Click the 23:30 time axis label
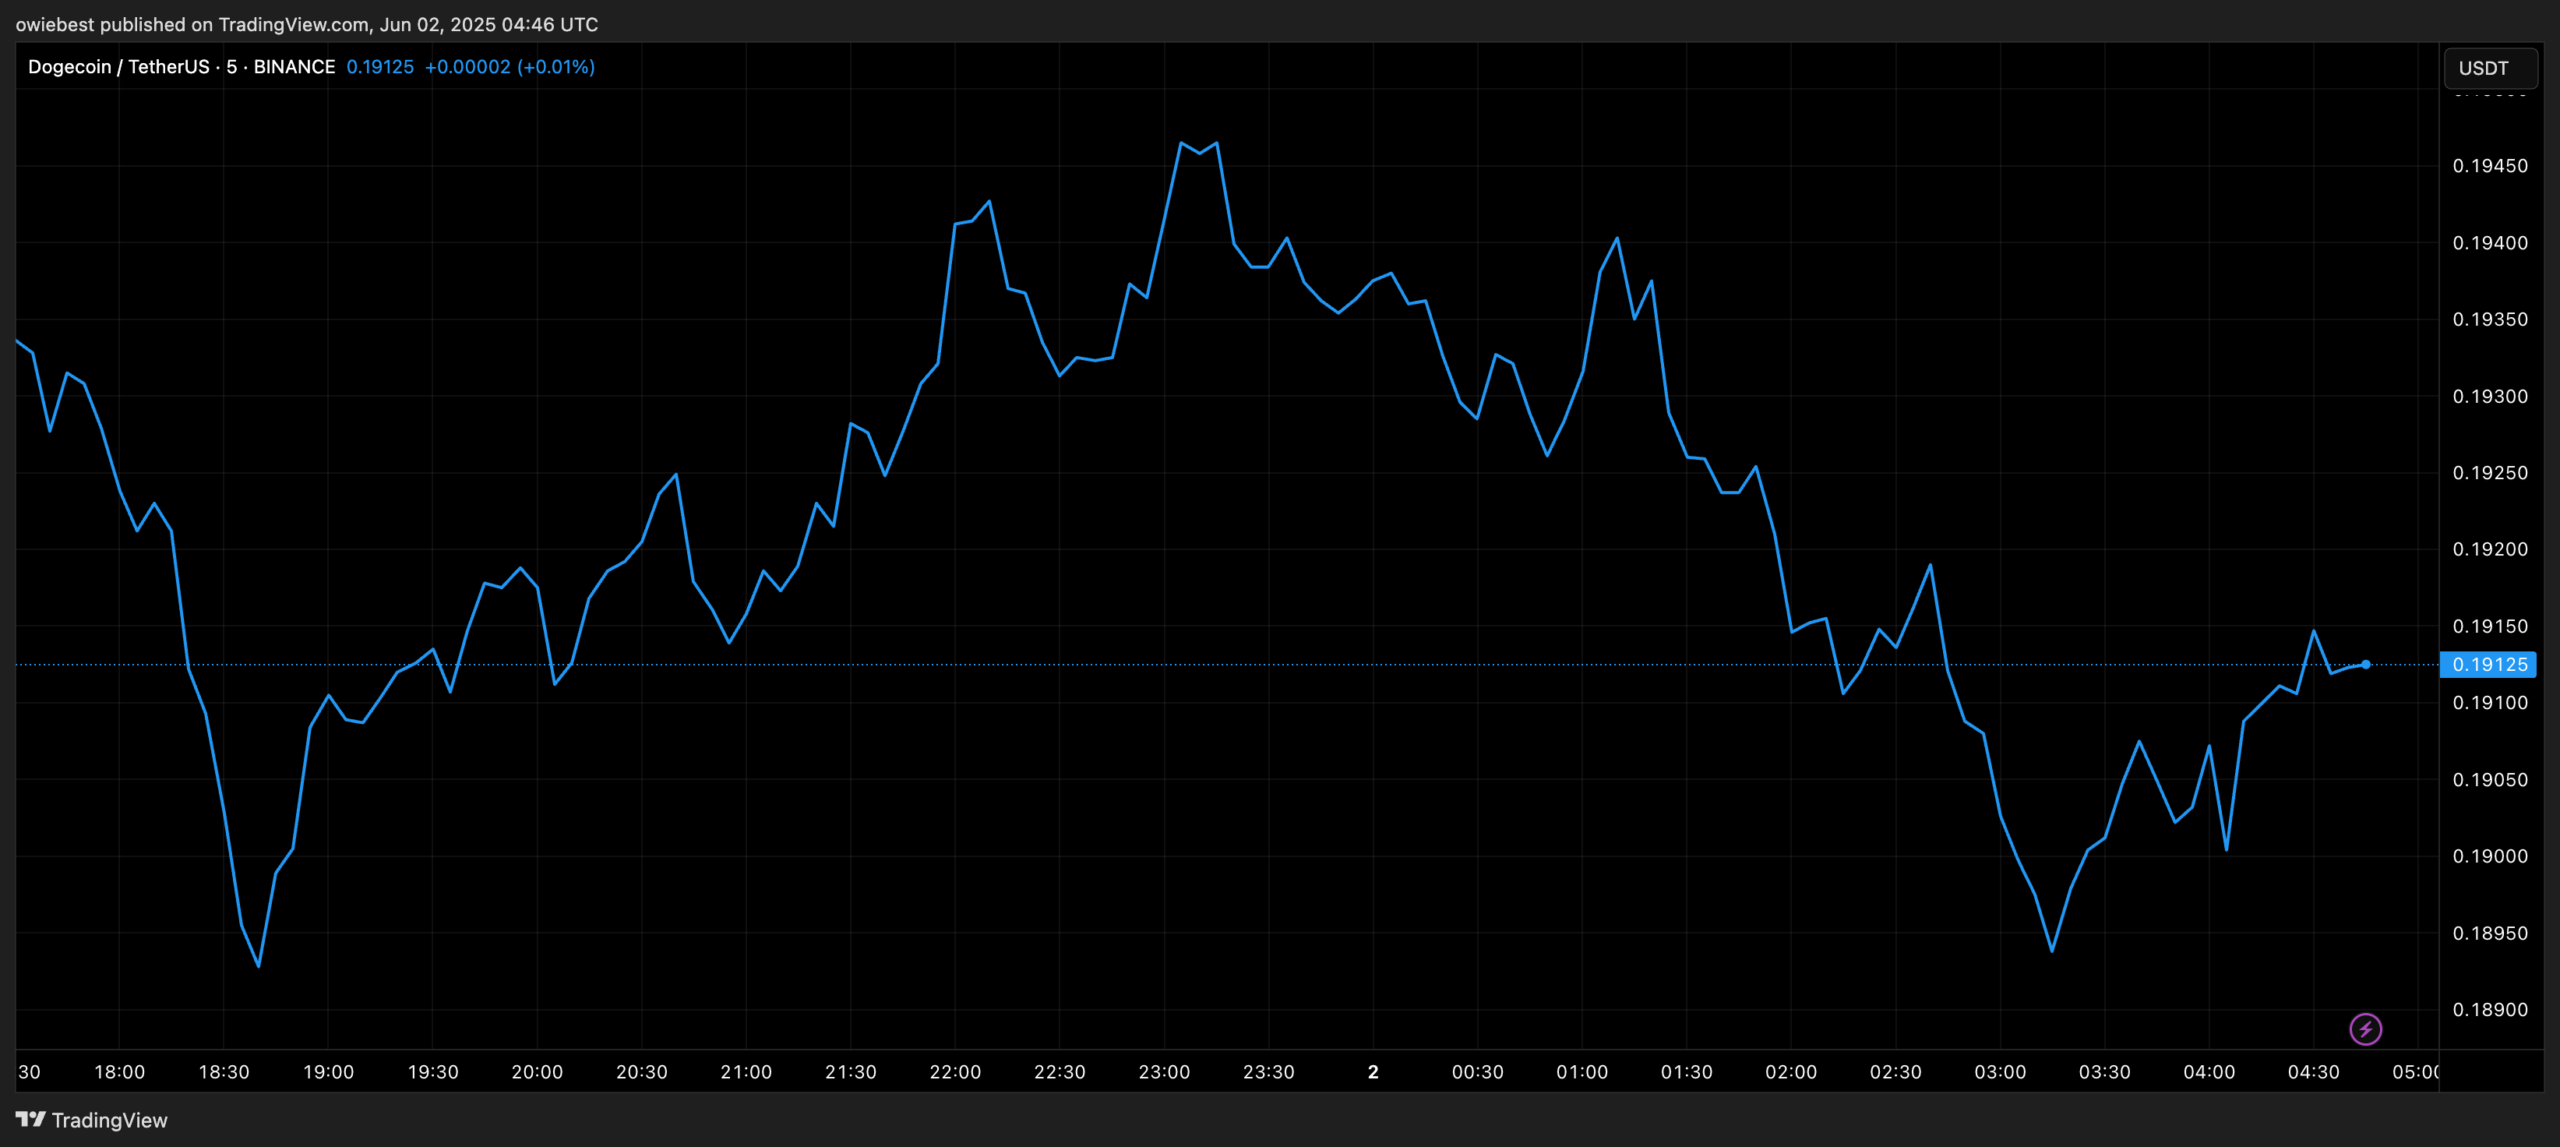The image size is (2560, 1147). tap(1268, 1072)
